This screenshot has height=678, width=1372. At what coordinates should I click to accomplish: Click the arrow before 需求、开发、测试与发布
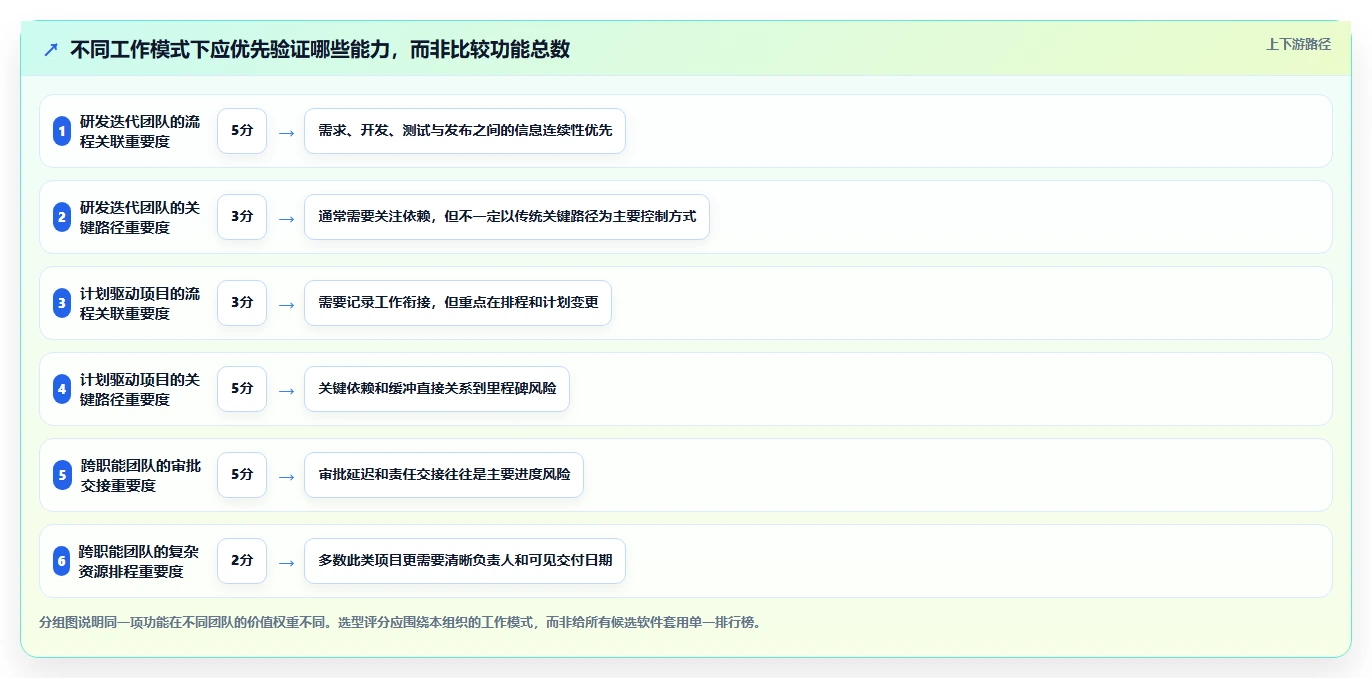pos(286,132)
